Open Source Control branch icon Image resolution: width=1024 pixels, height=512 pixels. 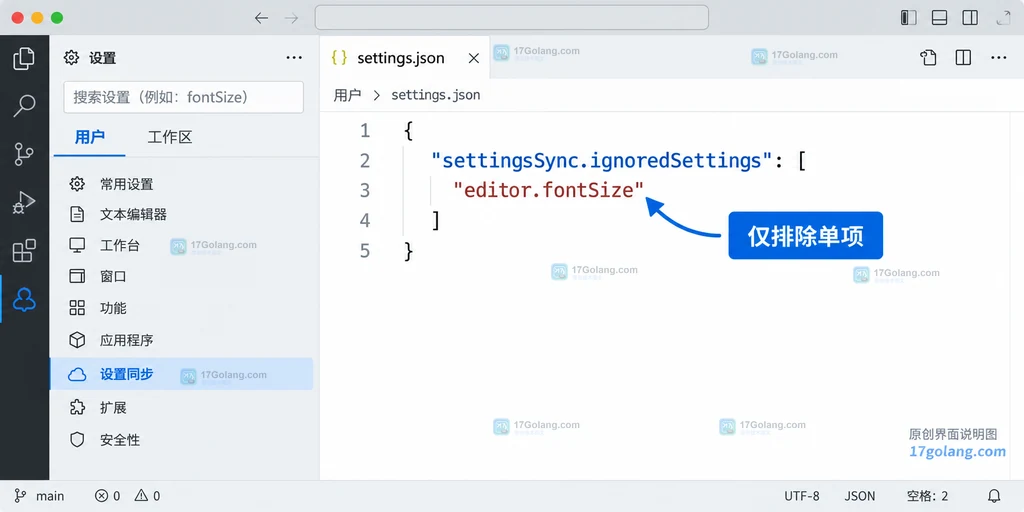tap(24, 154)
